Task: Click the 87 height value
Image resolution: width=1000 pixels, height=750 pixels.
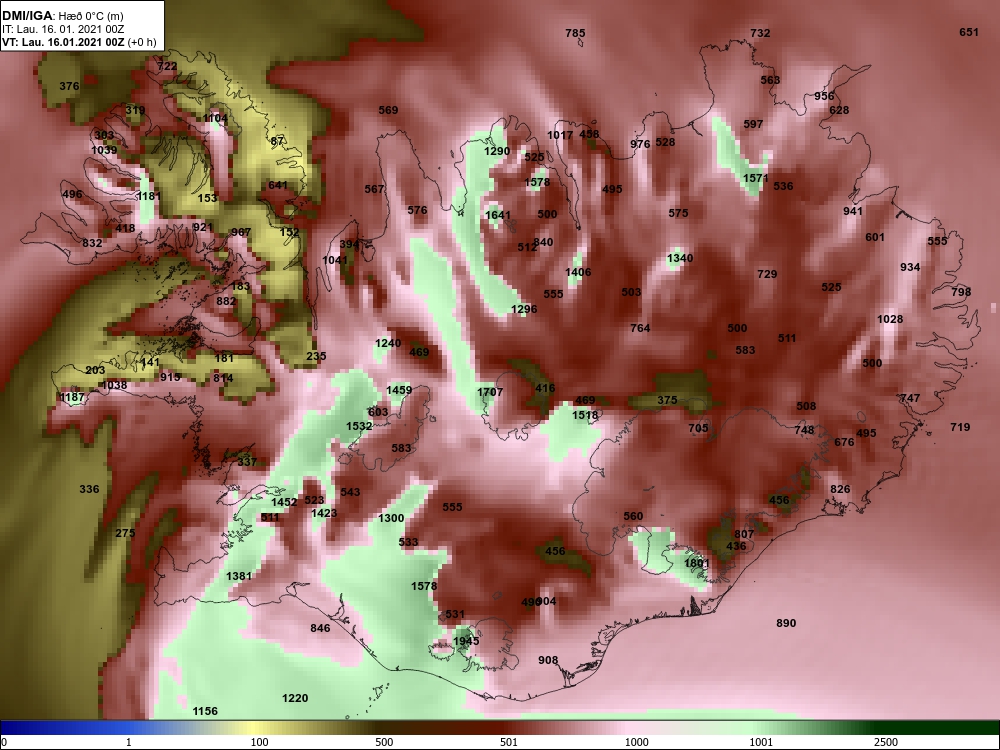Action: coord(277,141)
